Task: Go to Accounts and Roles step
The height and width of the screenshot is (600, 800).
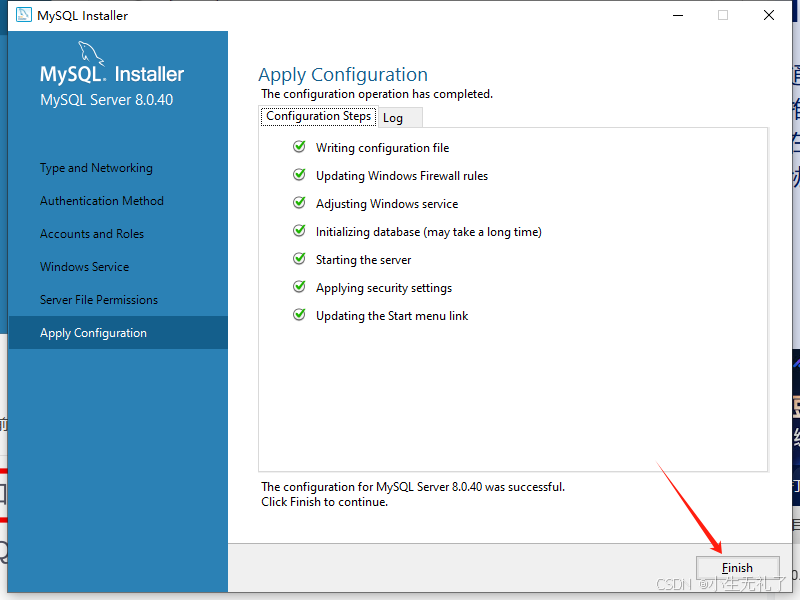Action: (x=92, y=234)
